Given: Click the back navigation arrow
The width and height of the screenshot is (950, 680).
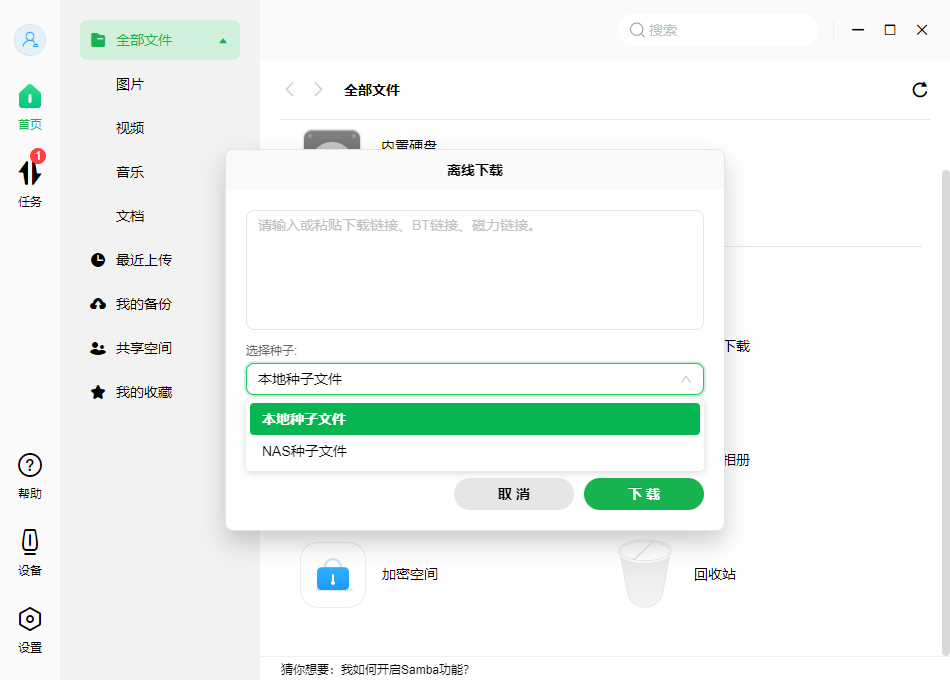Looking at the screenshot, I should point(289,89).
